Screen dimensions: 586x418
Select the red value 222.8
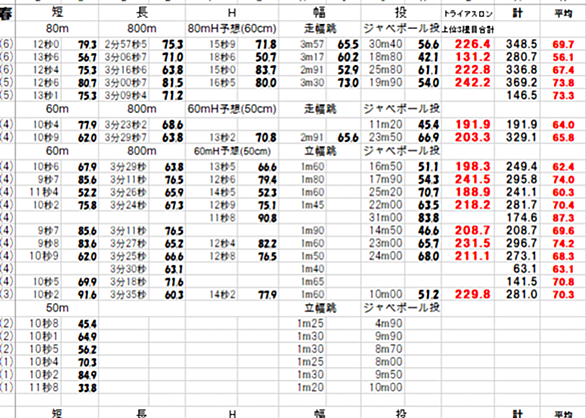click(472, 70)
